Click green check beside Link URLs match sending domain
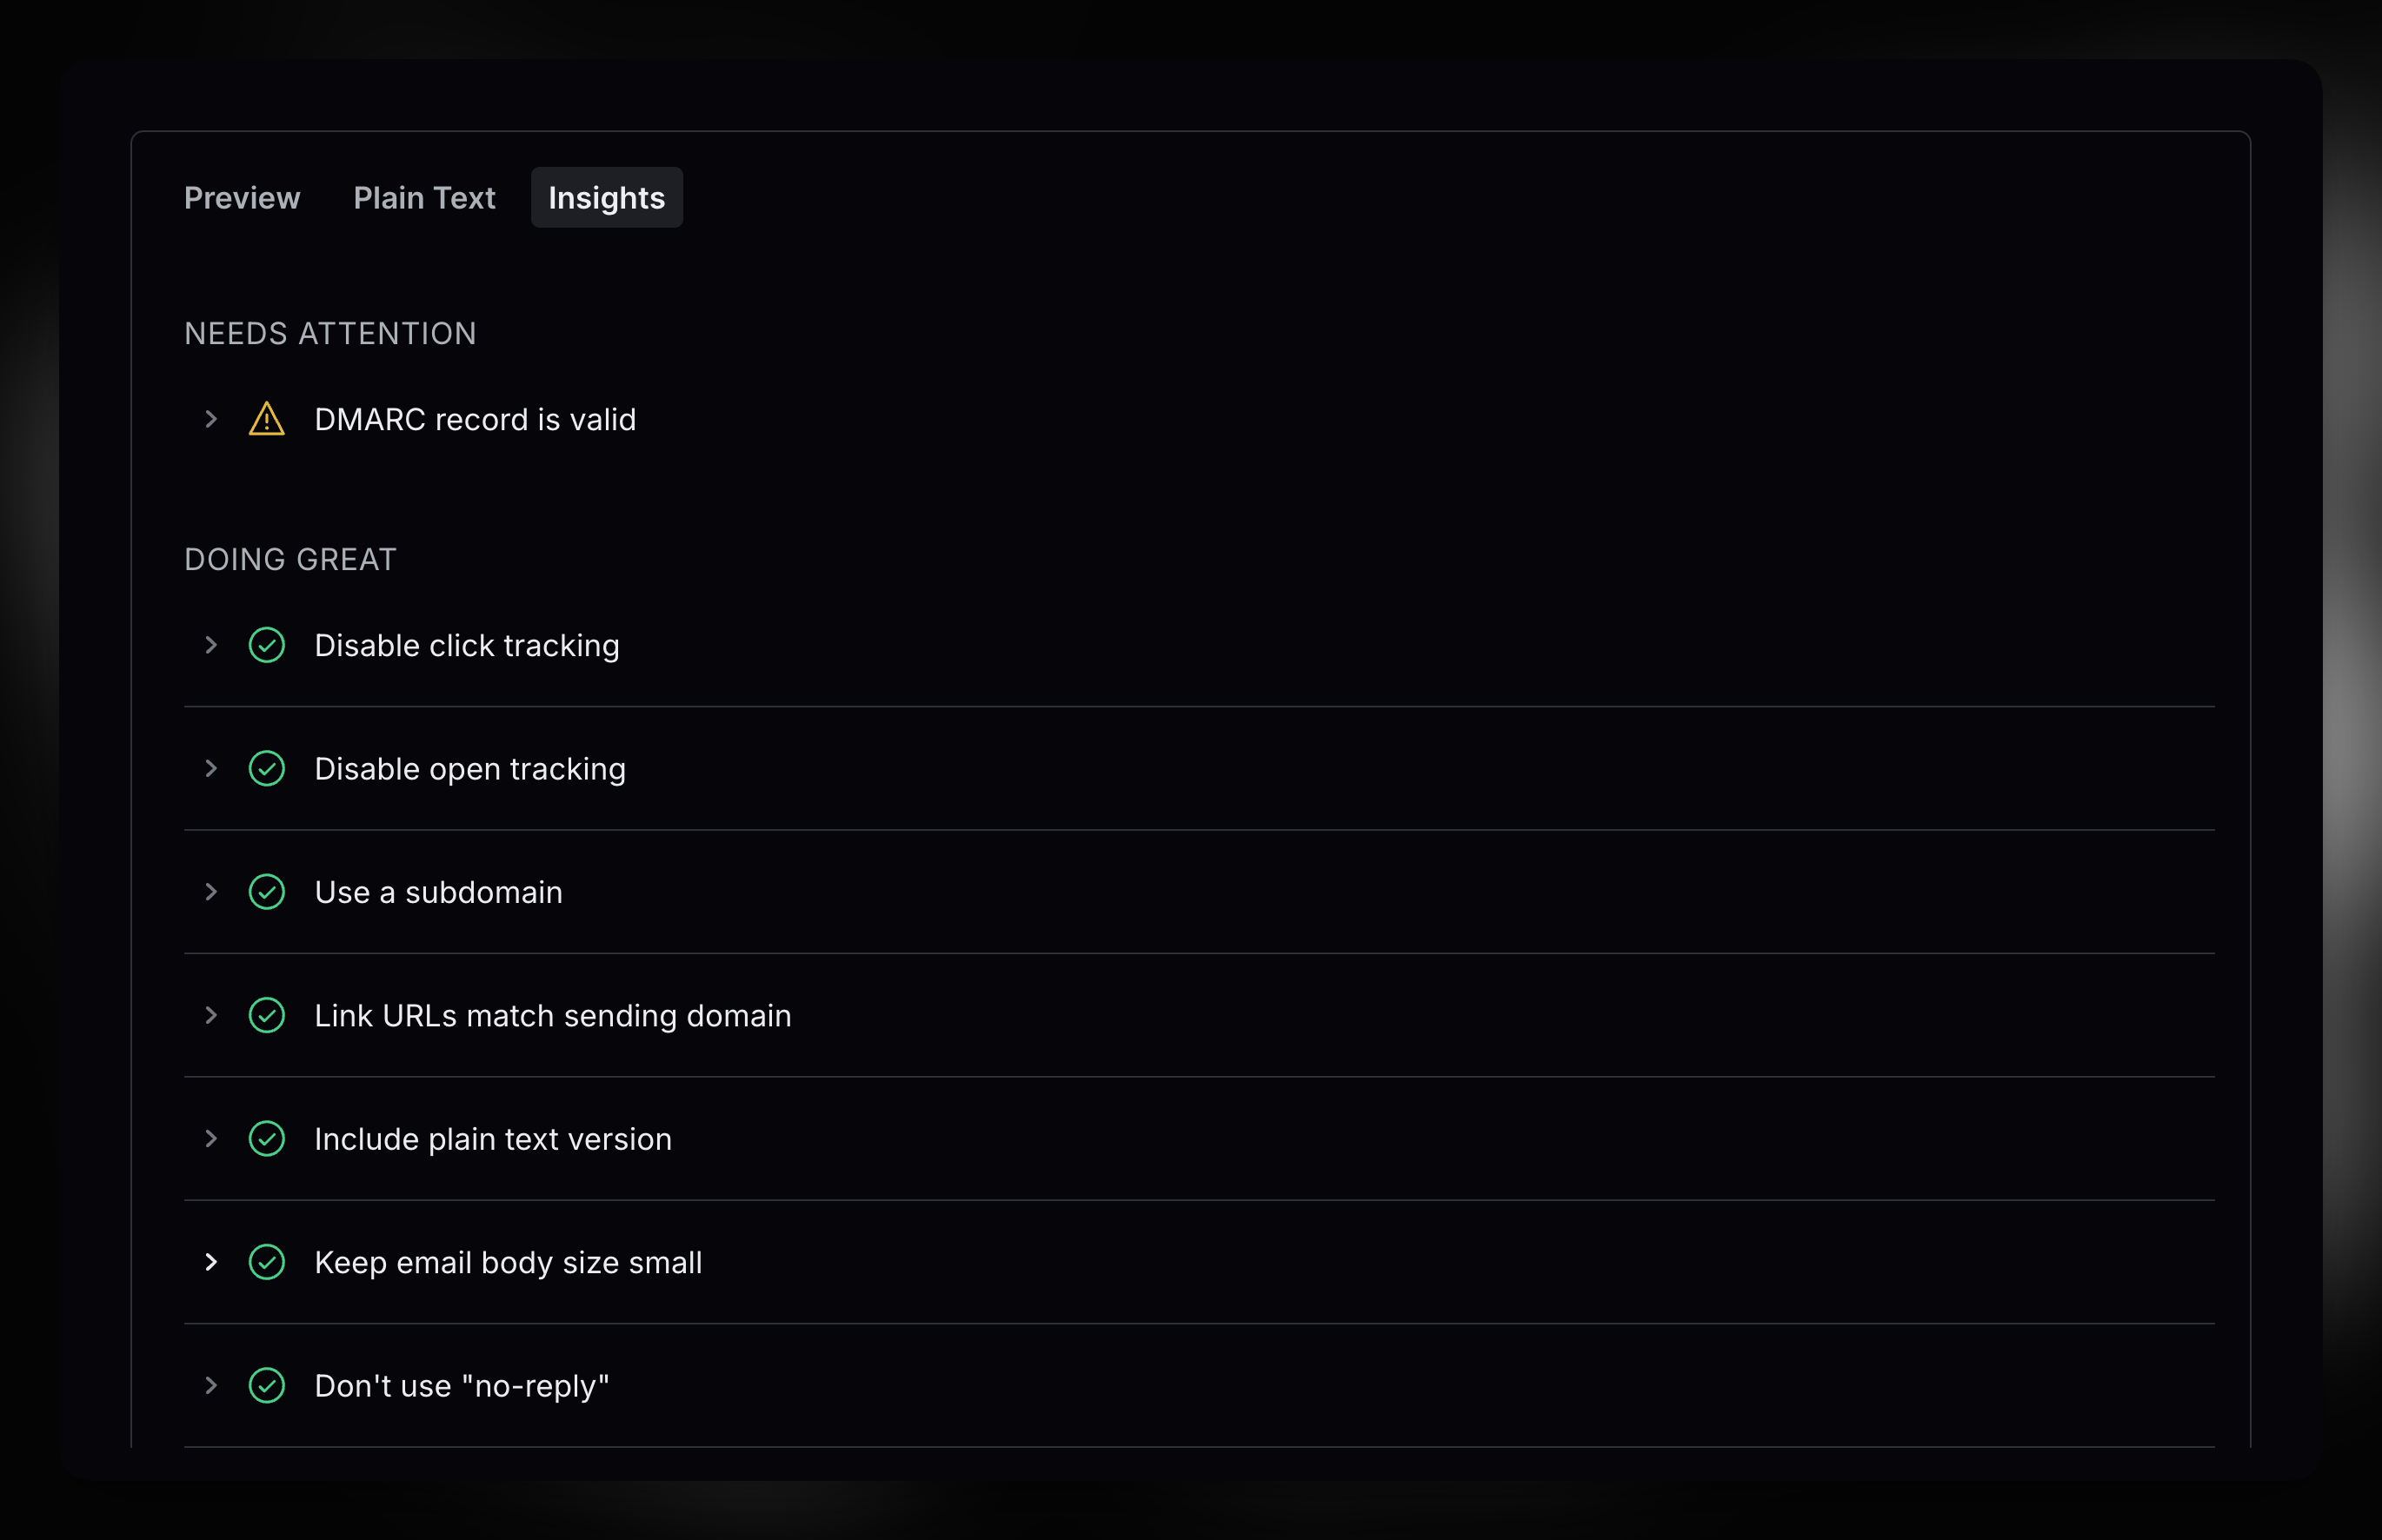Screen dimensions: 2382x1540 click(x=266, y=1015)
